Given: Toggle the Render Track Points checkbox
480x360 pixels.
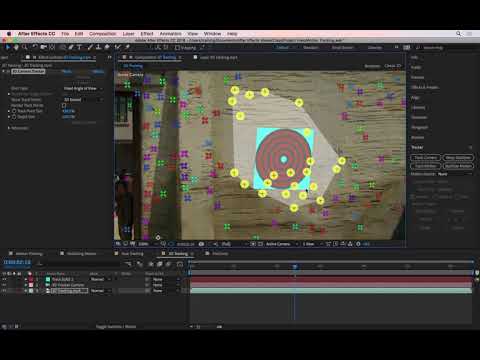Looking at the screenshot, I should click(64, 105).
